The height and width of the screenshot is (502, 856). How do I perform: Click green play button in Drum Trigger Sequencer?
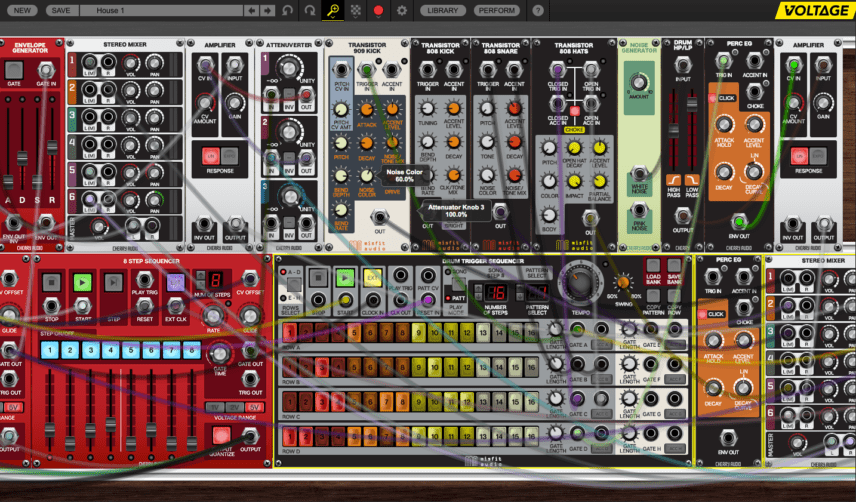click(x=345, y=278)
